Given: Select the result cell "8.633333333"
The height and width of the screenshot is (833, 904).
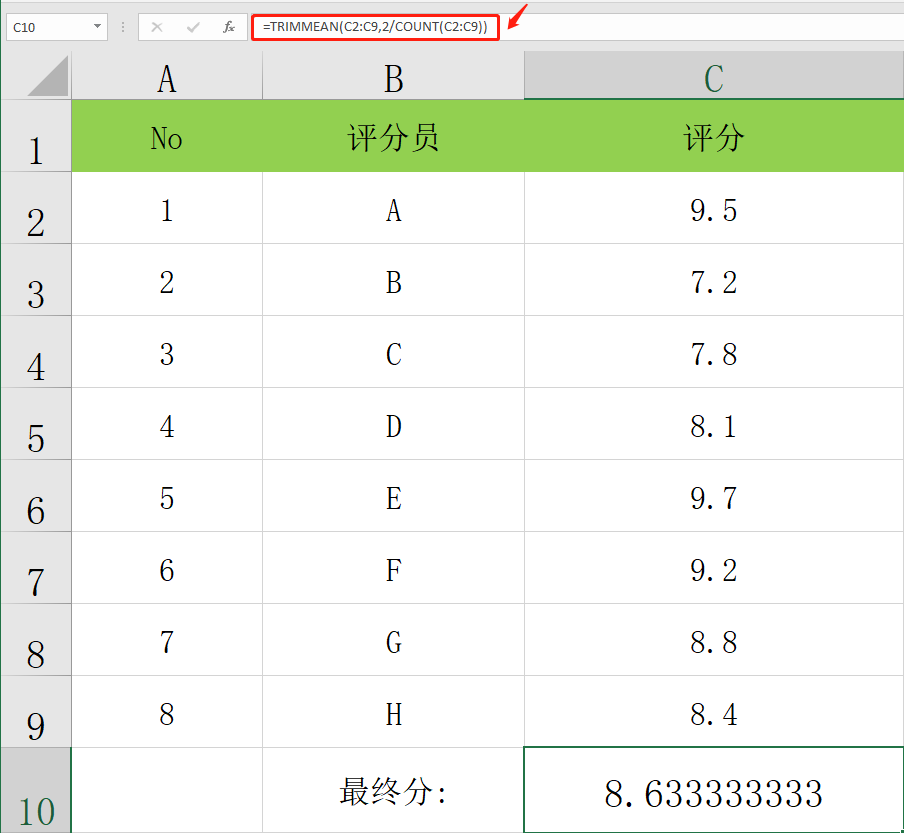Looking at the screenshot, I should pos(714,790).
